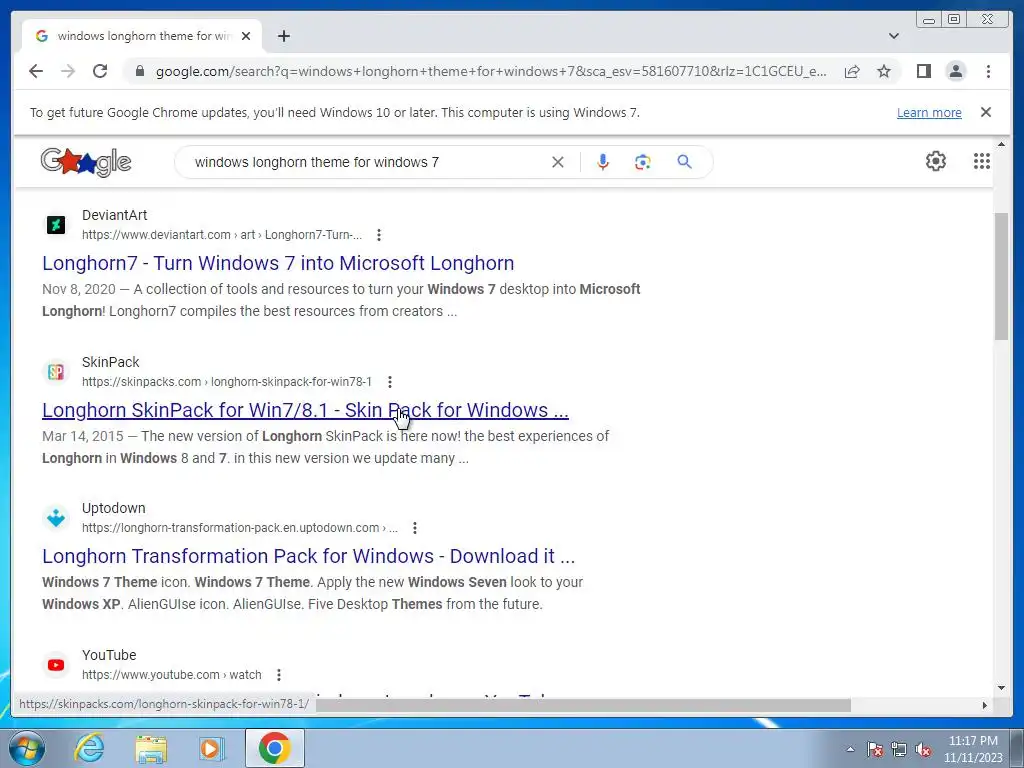Viewport: 1024px width, 768px height.
Task: Click the scrollbar up arrow
Action: (1001, 144)
